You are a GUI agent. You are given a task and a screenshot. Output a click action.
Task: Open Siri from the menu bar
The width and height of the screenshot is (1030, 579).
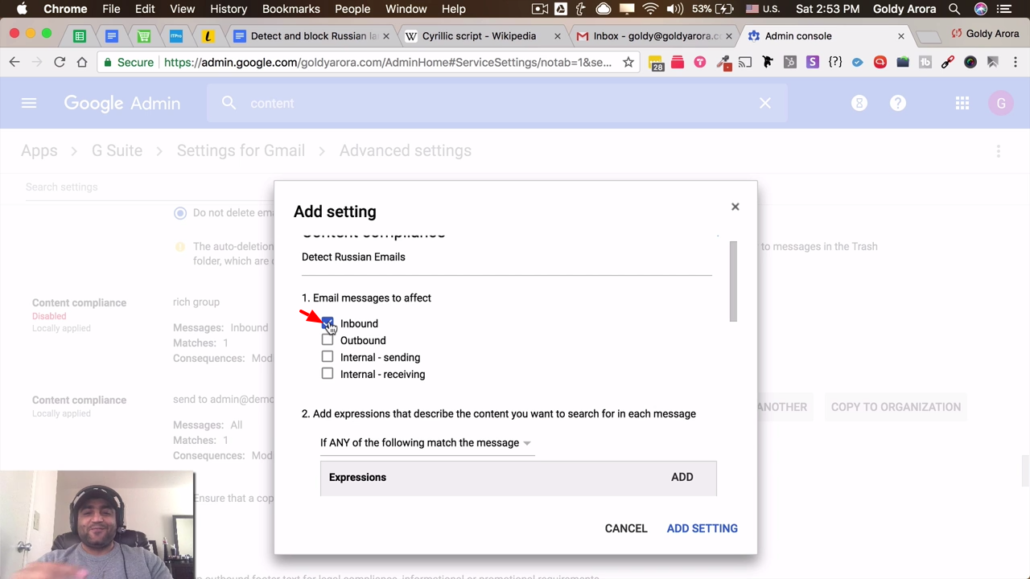click(981, 9)
